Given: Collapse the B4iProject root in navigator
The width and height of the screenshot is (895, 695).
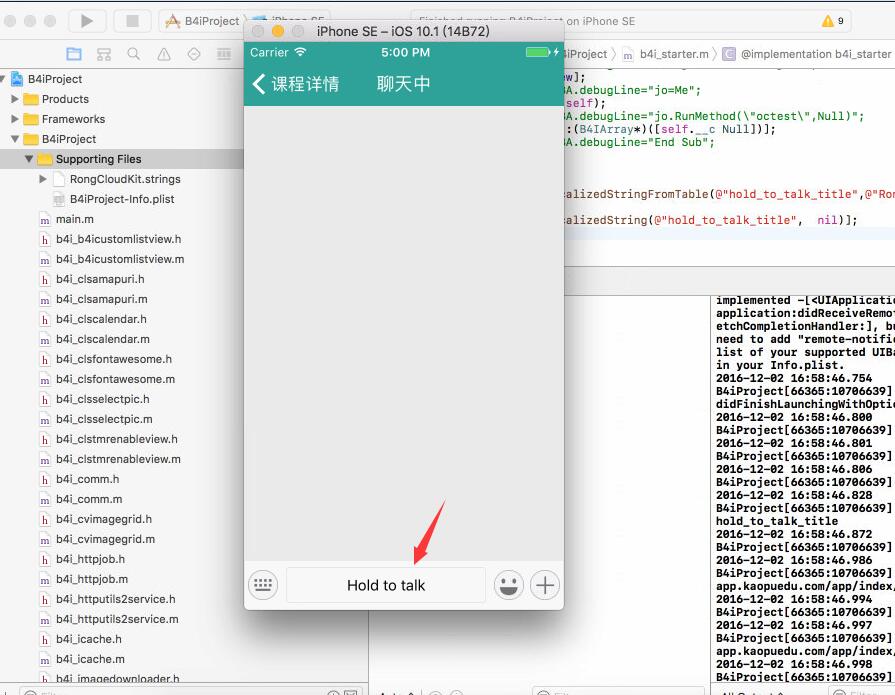Looking at the screenshot, I should (x=3, y=79).
